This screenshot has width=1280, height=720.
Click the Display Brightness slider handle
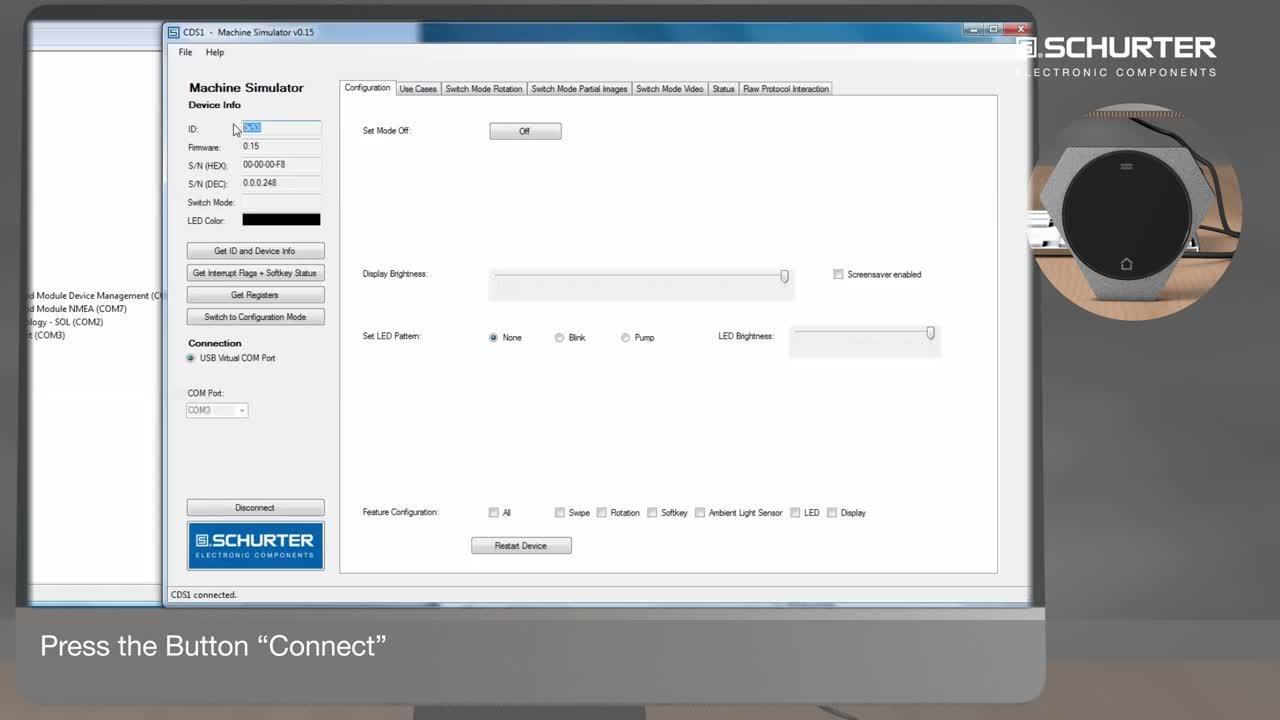[x=784, y=276]
